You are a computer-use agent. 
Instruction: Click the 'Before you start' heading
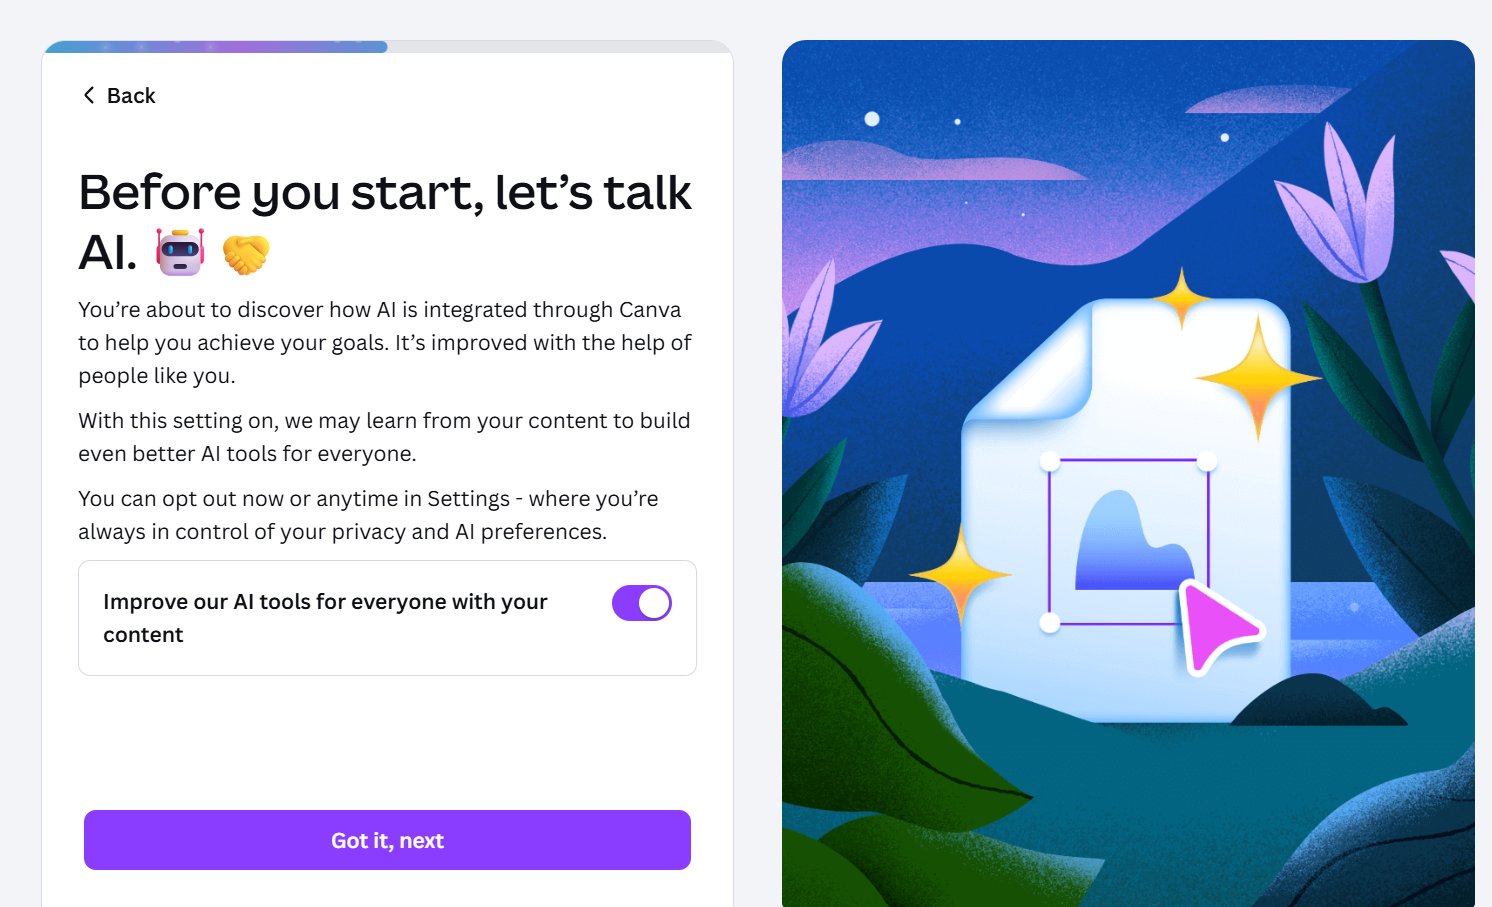[385, 222]
